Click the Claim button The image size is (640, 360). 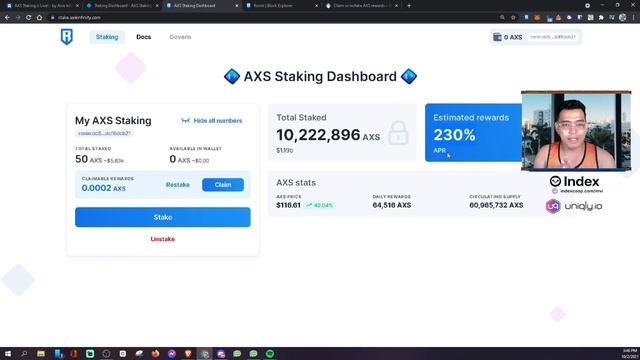click(223, 185)
